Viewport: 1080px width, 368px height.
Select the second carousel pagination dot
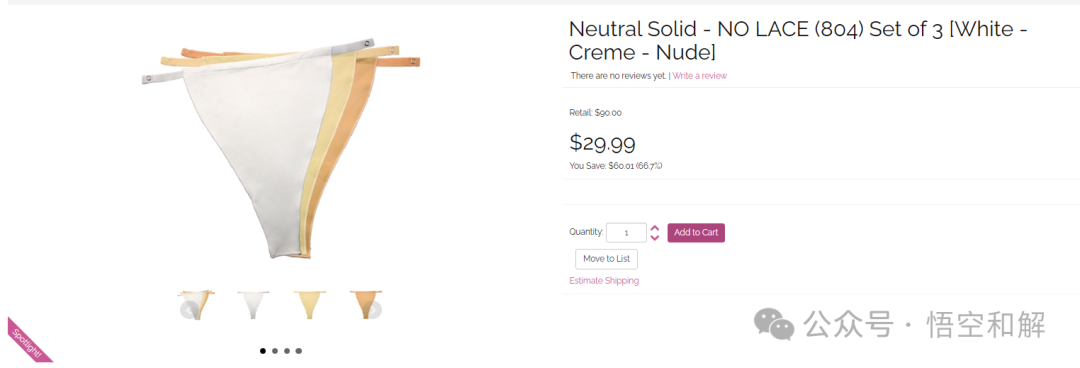point(275,351)
